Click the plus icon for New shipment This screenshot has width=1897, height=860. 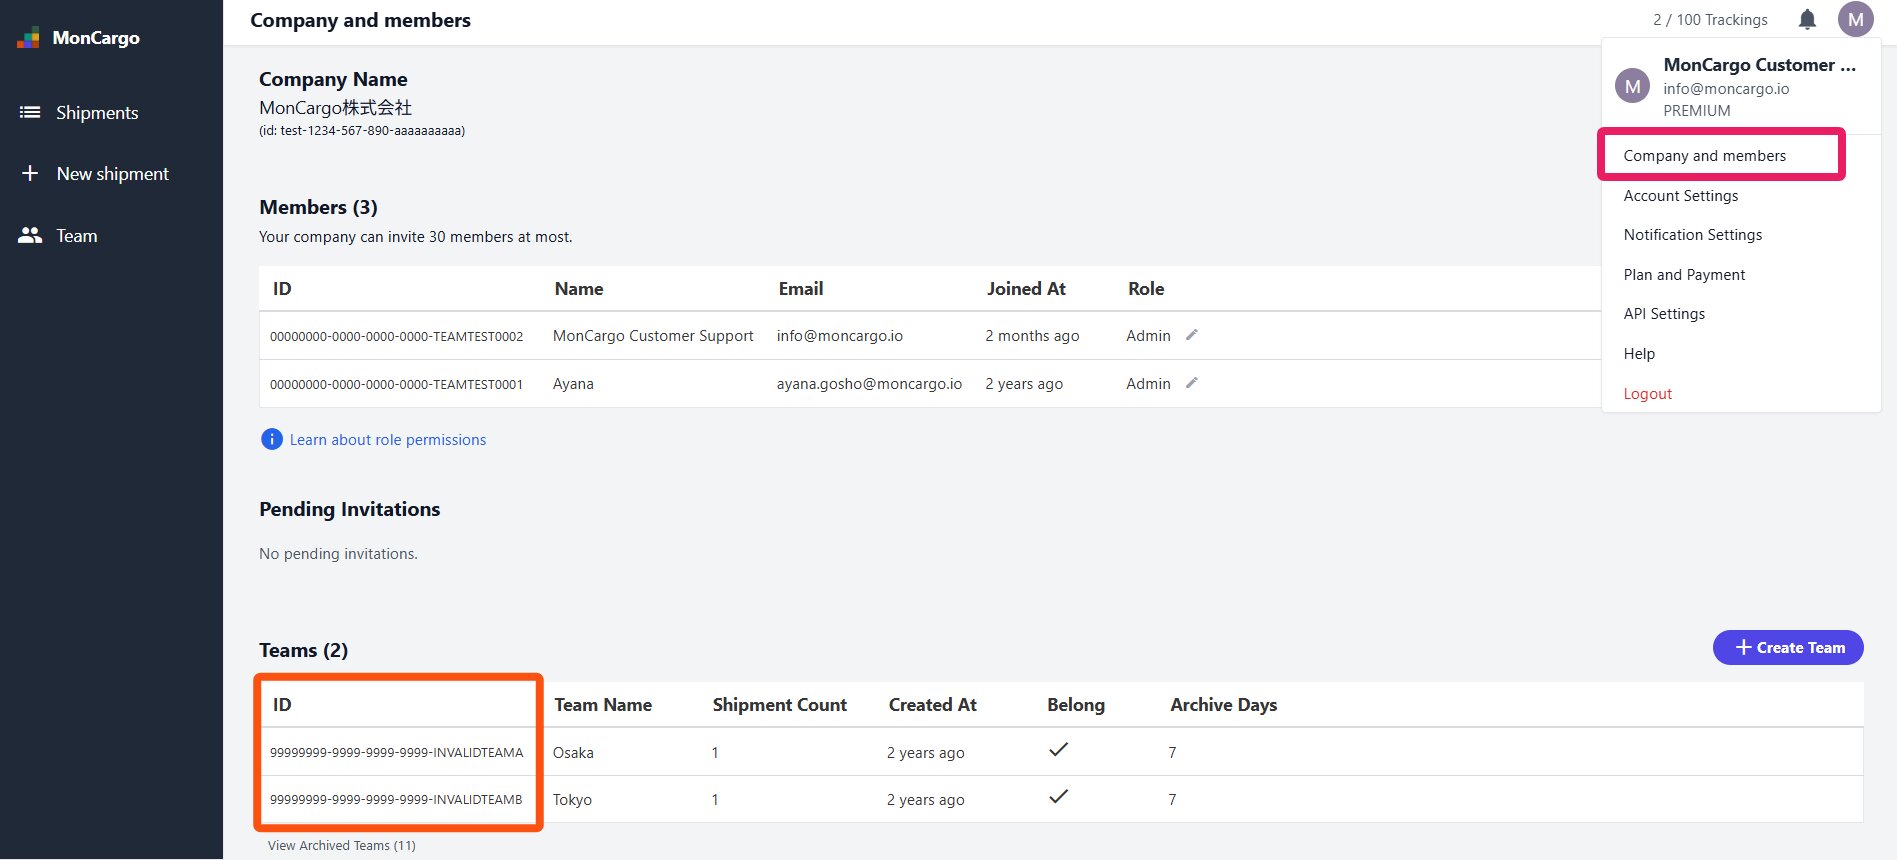[x=30, y=174]
